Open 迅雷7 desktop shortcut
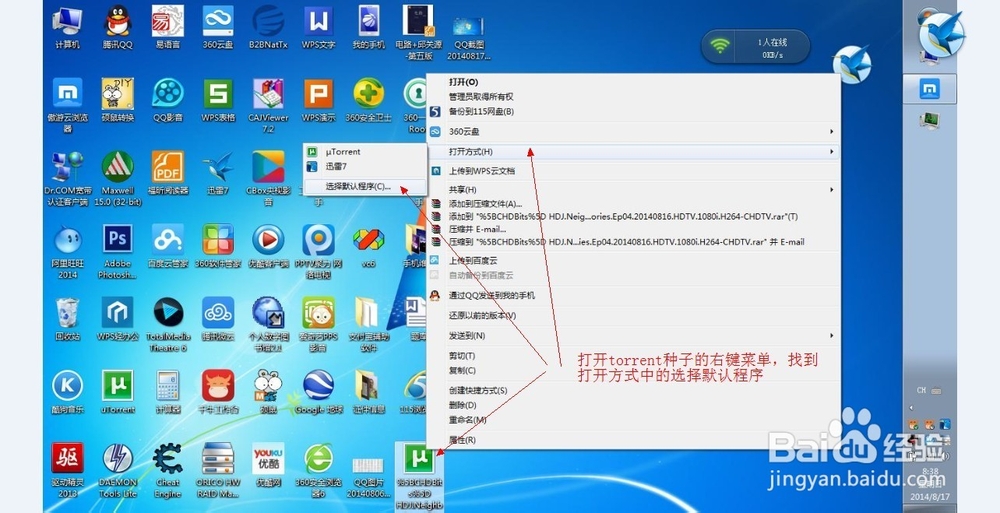1000x513 pixels. pos(218,173)
